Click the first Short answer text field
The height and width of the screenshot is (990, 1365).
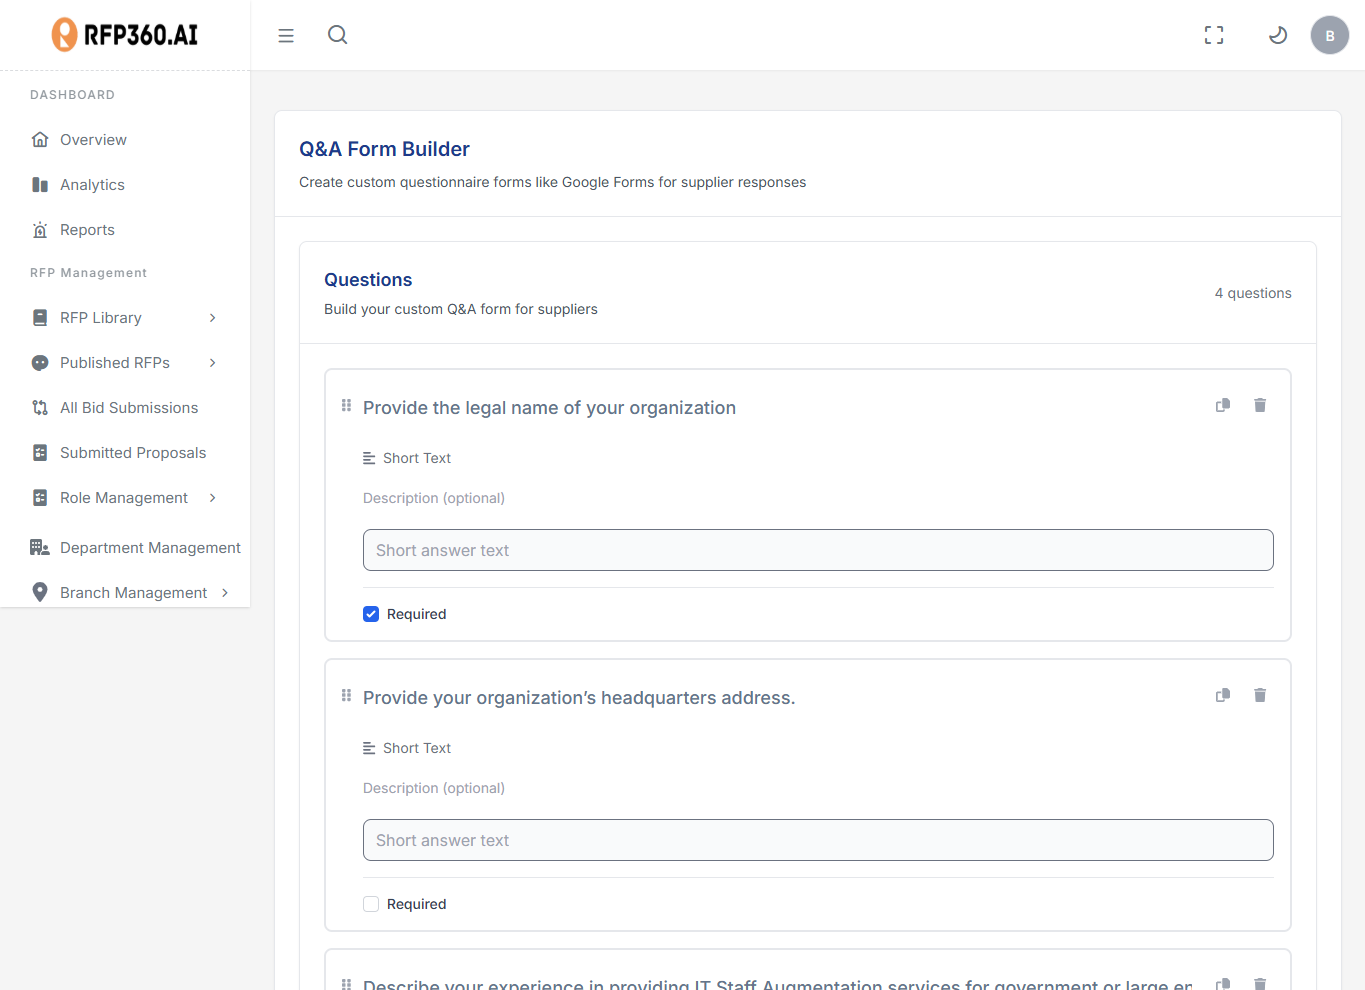pos(817,550)
